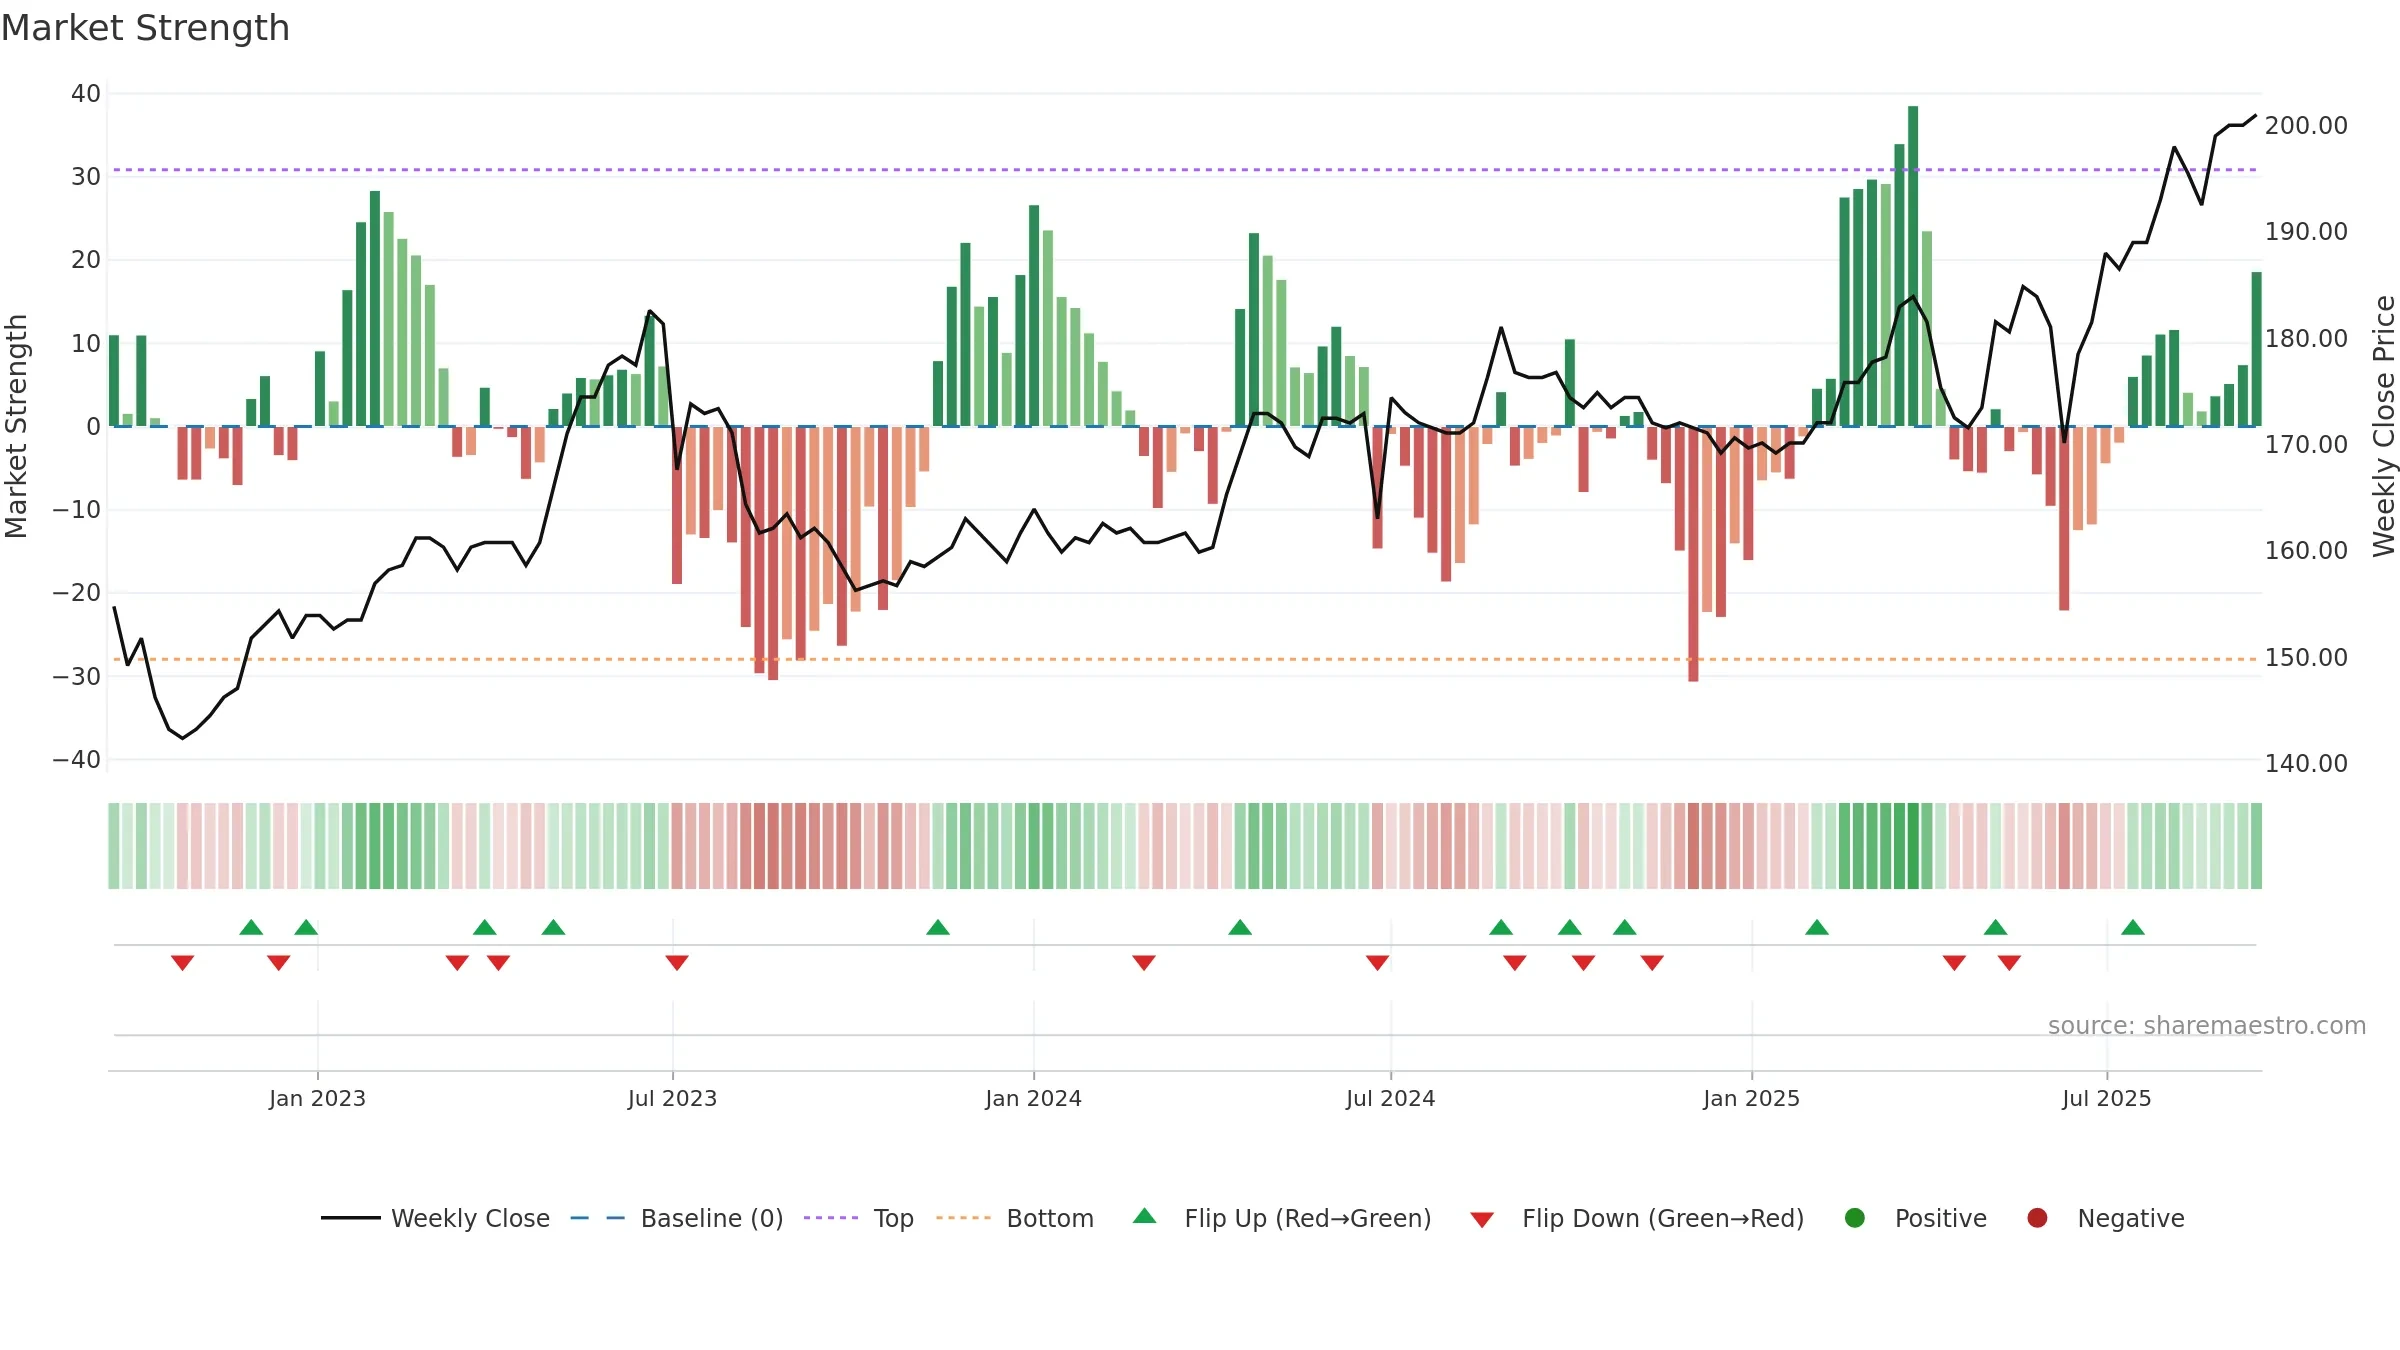2400x1350 pixels.
Task: Toggle the Negative legend entry
Action: 2105,1218
